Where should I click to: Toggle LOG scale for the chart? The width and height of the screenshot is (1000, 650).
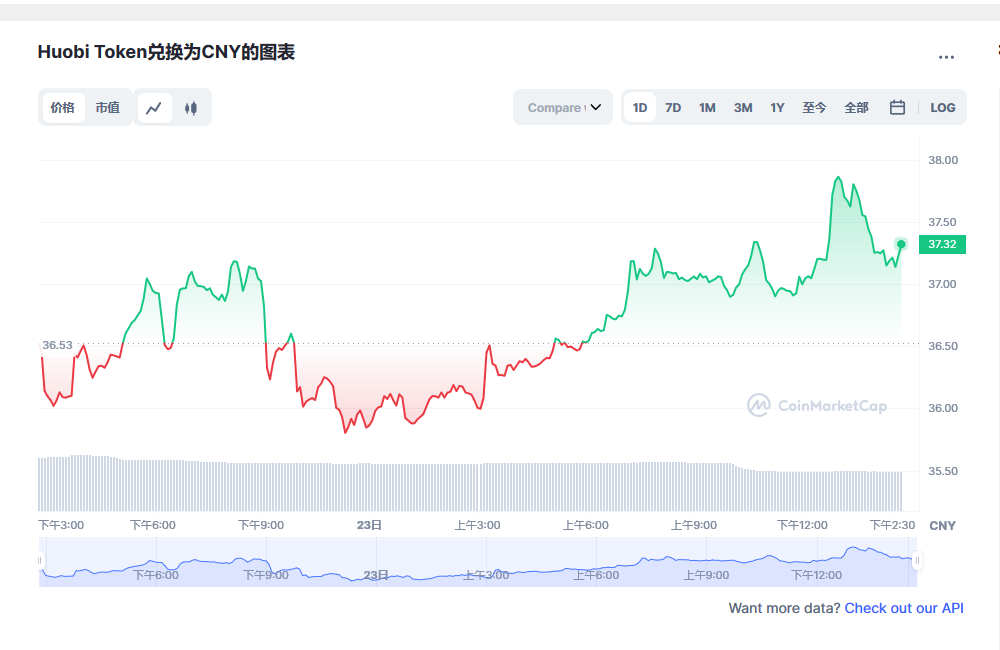pos(943,107)
